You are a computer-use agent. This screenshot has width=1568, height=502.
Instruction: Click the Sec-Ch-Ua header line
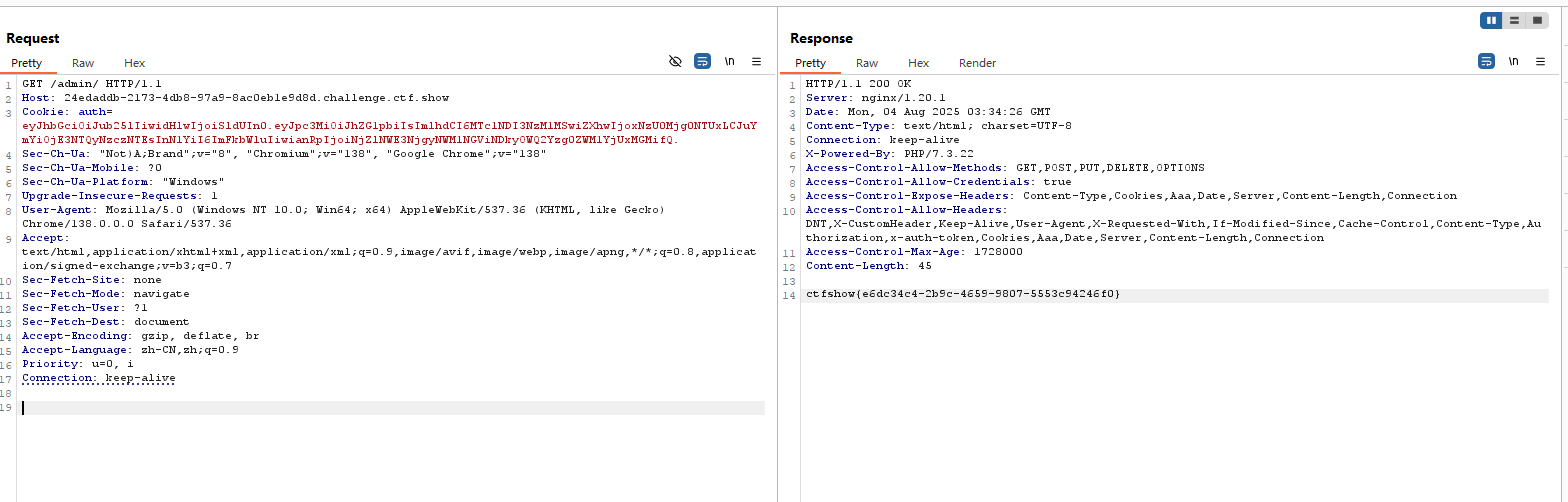tap(284, 154)
